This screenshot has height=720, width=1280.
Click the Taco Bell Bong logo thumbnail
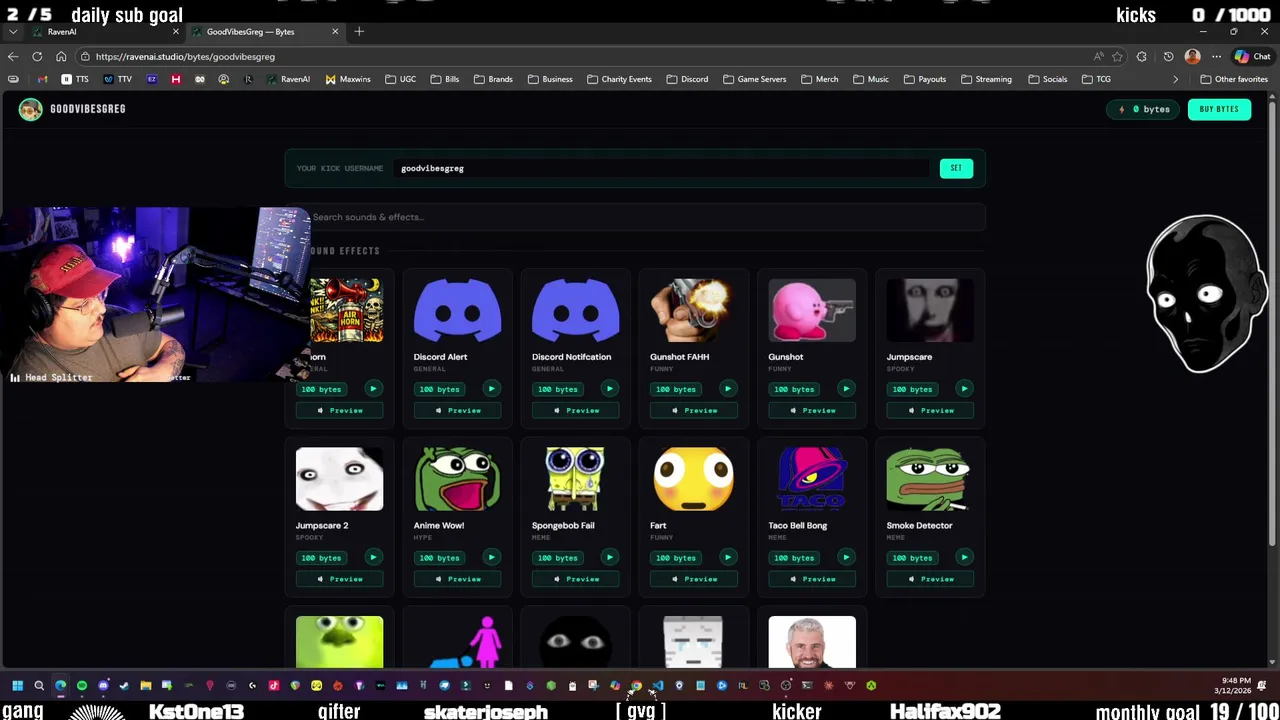click(x=811, y=479)
